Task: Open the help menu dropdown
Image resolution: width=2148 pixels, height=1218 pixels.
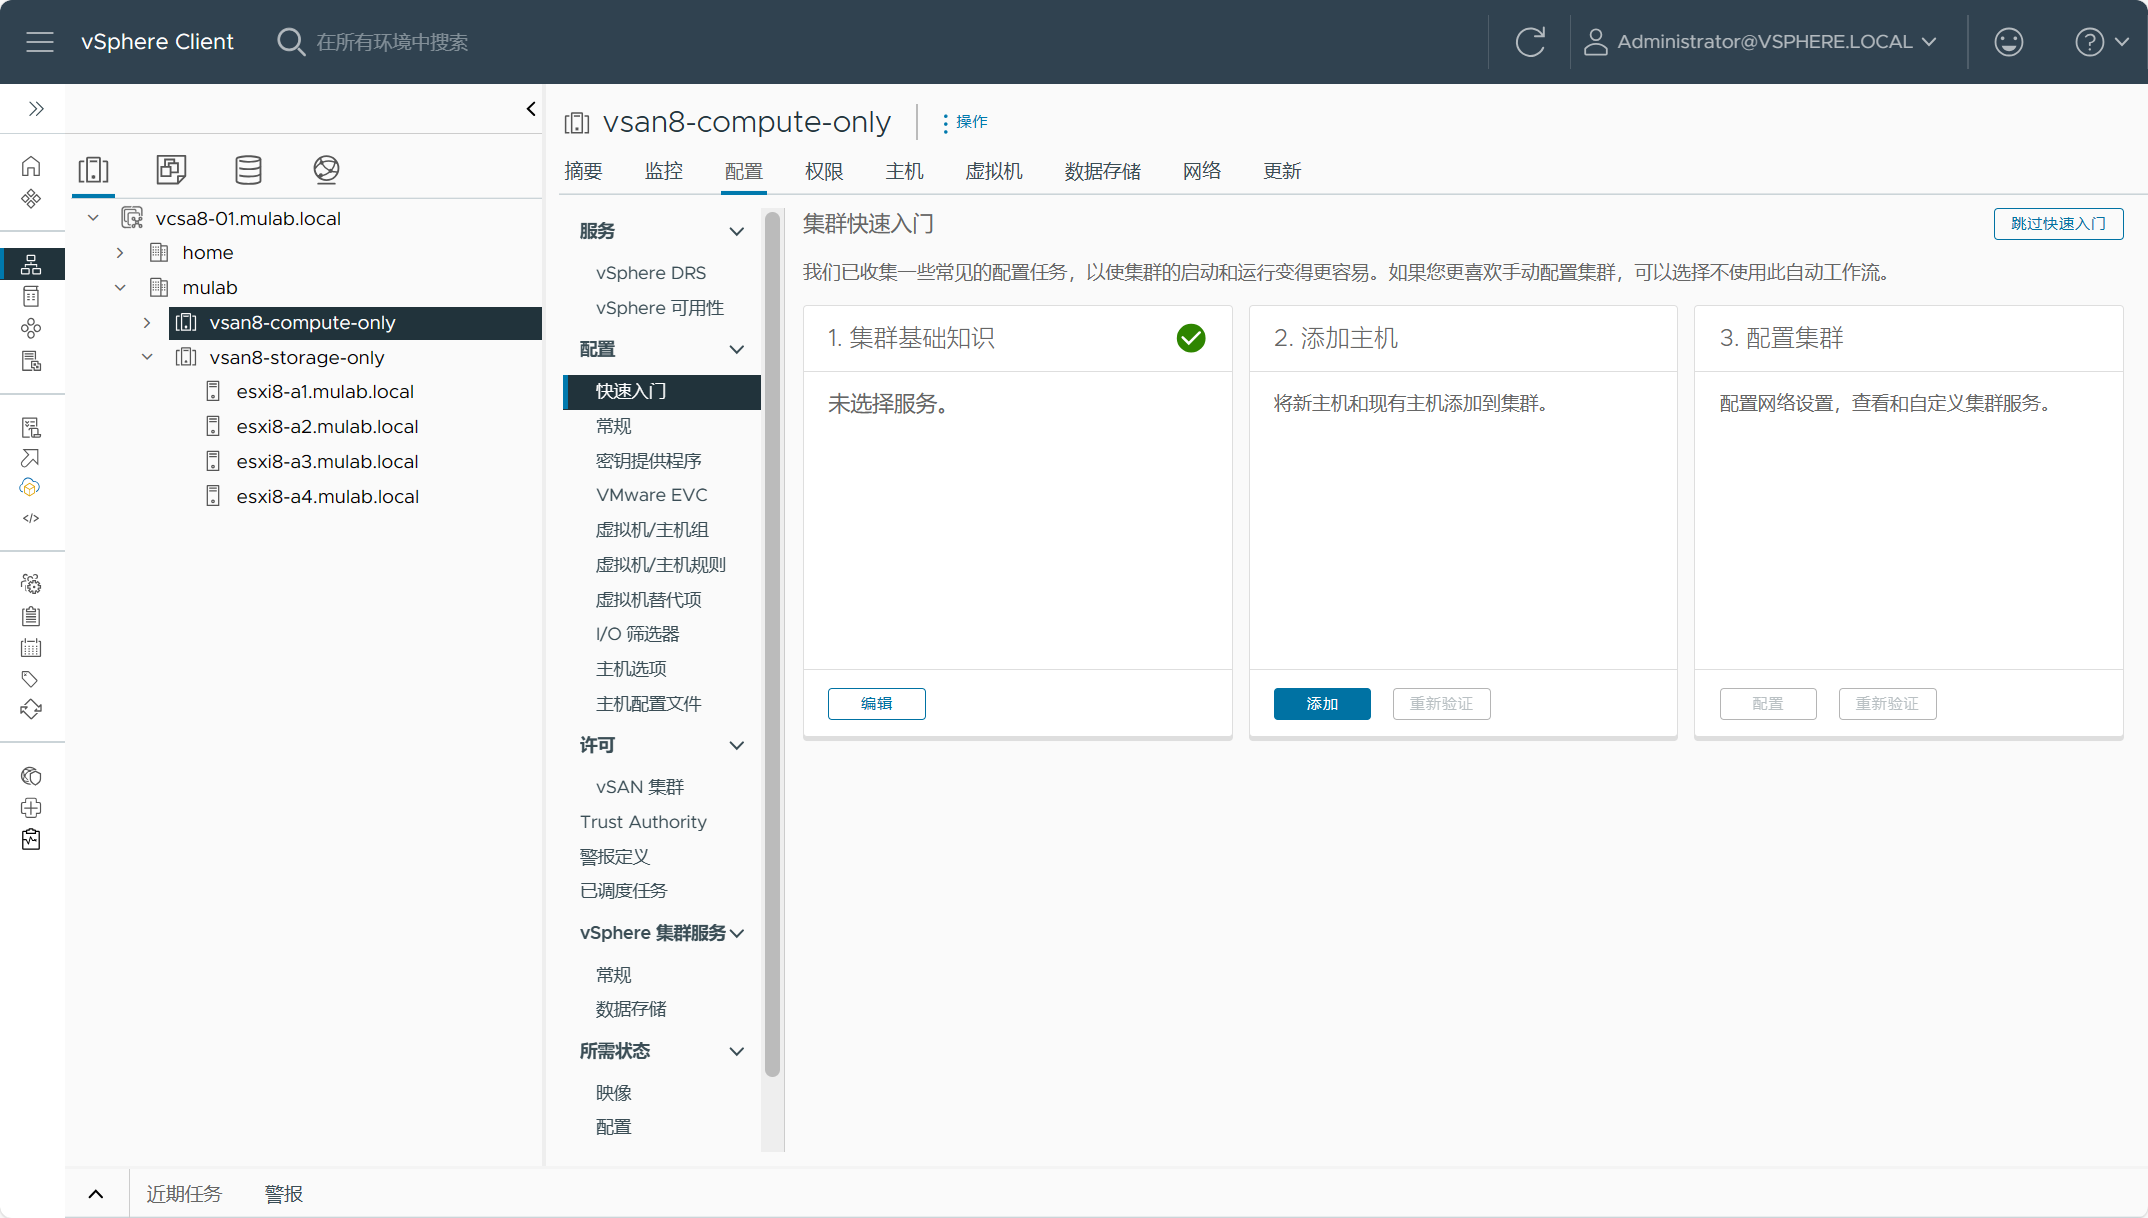Action: (x=2102, y=42)
